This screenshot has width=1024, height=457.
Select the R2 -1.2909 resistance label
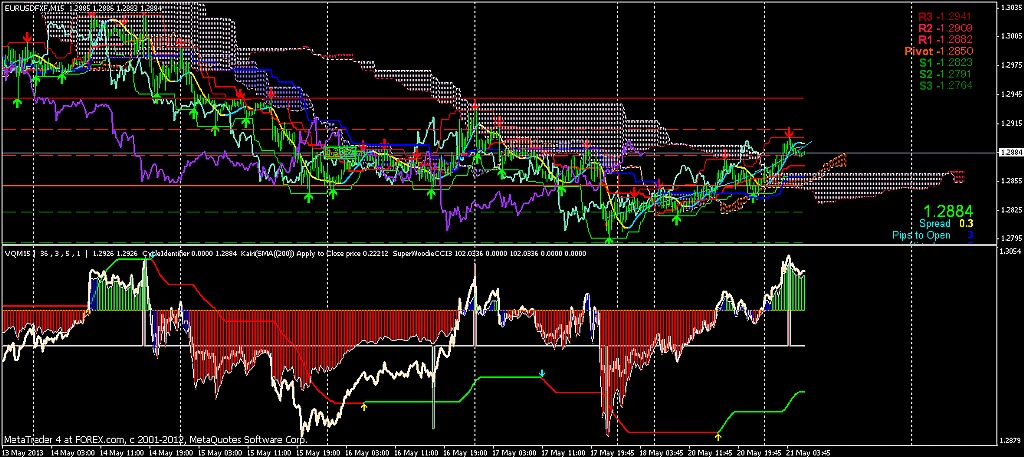click(946, 29)
